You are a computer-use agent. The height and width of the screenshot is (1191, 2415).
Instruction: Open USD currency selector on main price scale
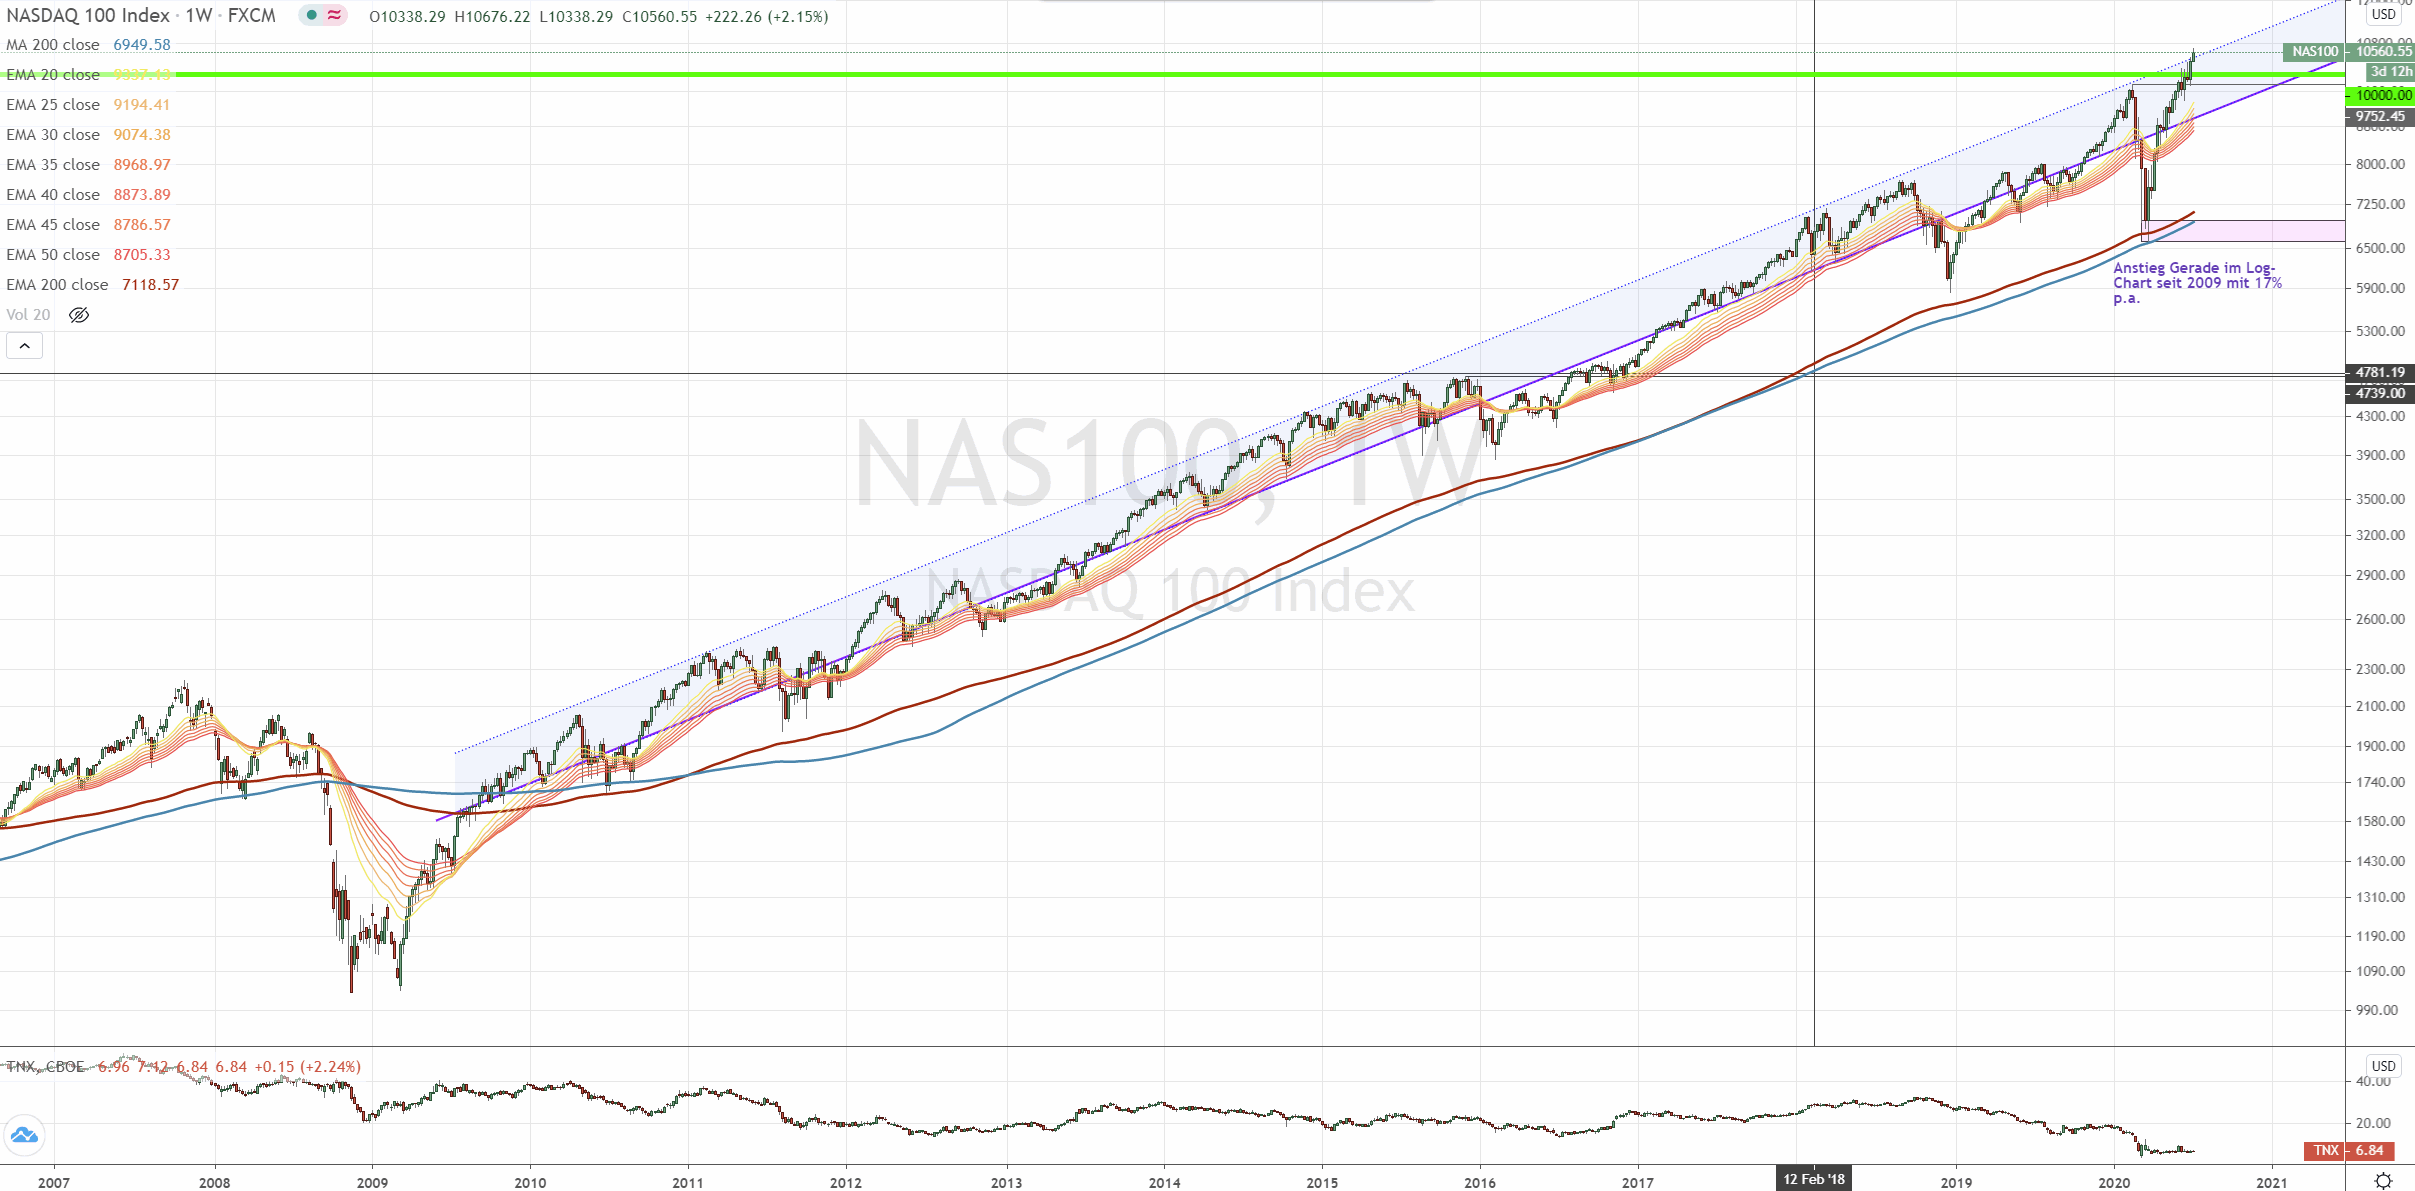pos(2384,14)
